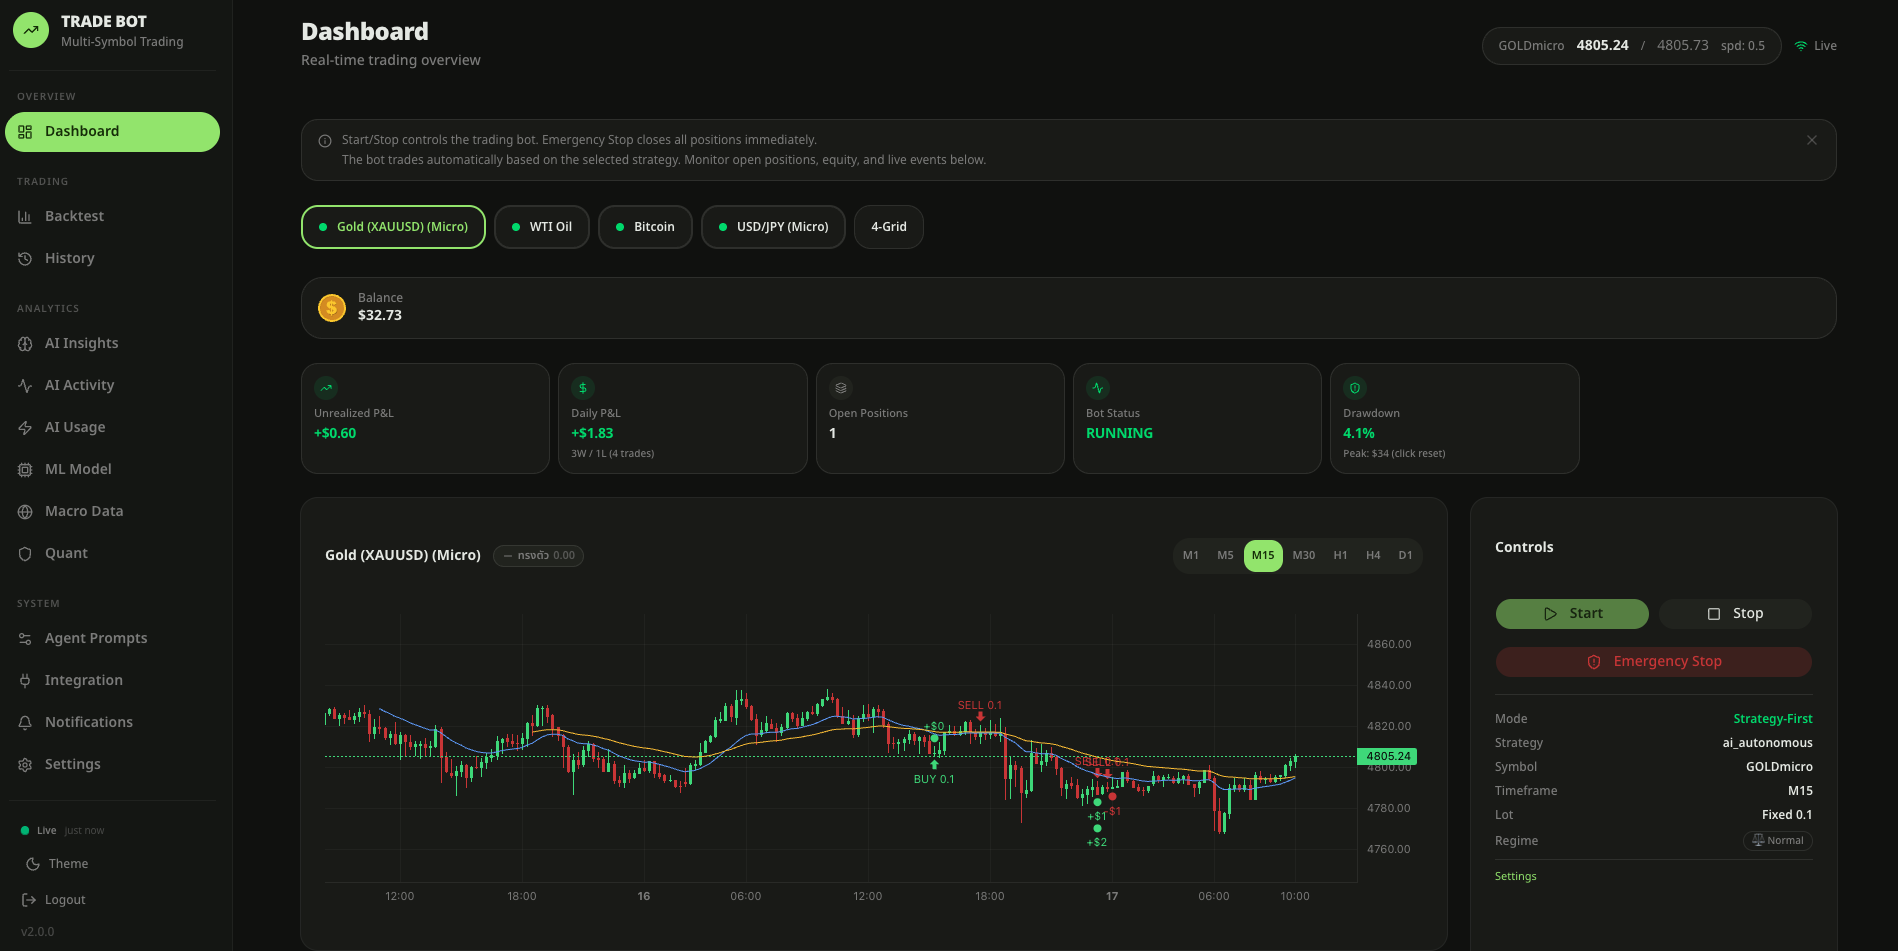
Task: Click the Backtest bar chart icon
Action: click(x=25, y=217)
